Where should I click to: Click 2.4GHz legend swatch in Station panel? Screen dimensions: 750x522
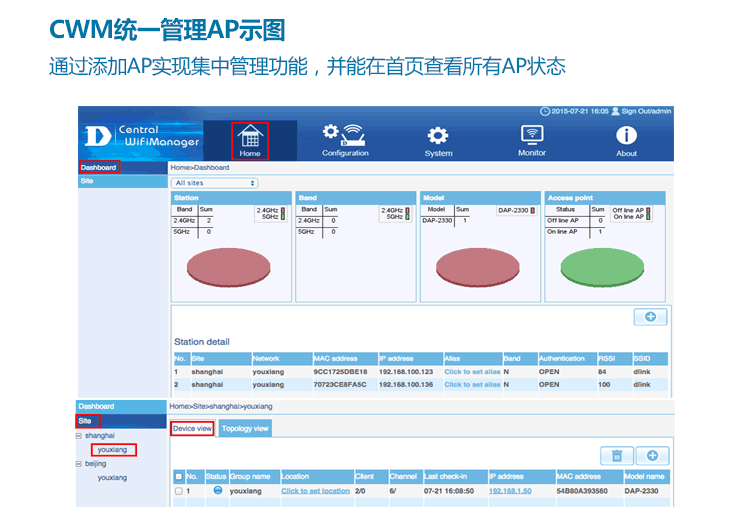(283, 211)
